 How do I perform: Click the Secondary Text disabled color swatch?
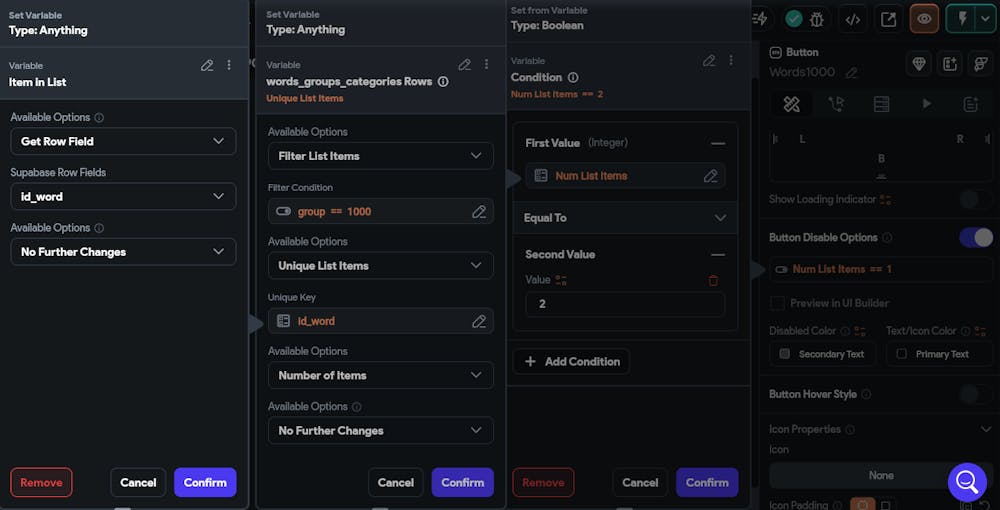click(822, 354)
